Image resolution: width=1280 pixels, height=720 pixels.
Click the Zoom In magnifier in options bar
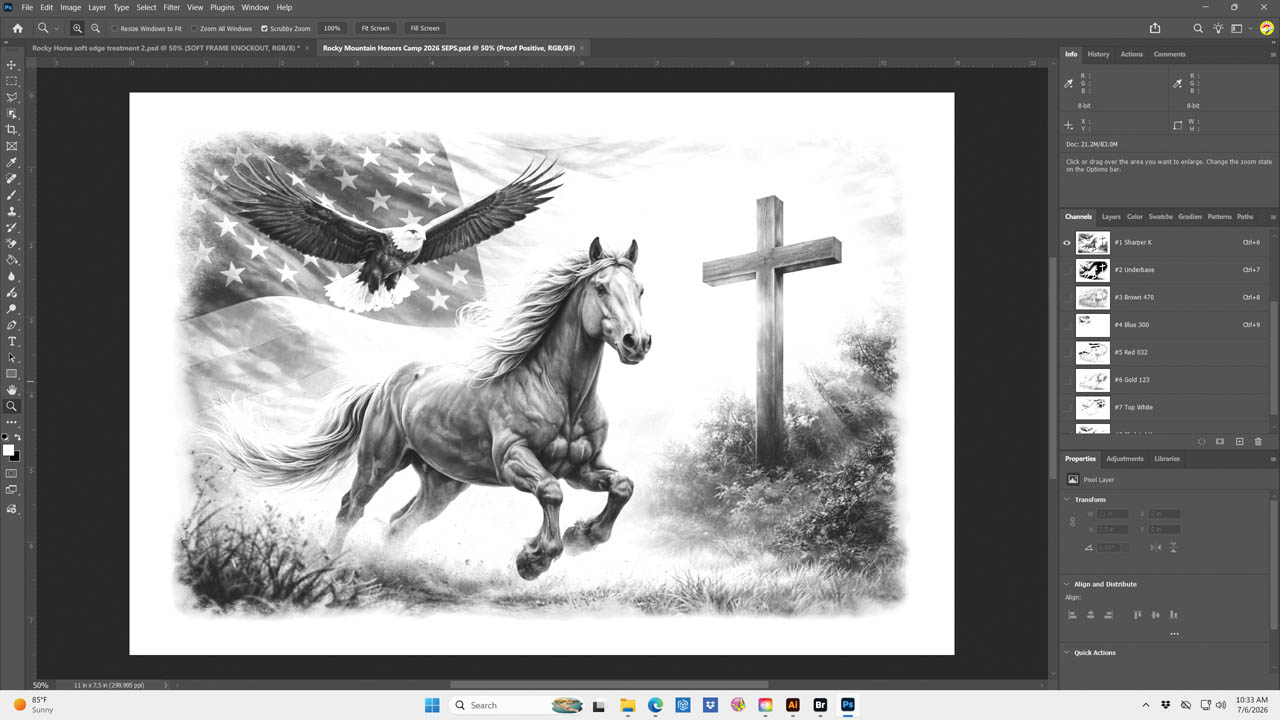(77, 29)
